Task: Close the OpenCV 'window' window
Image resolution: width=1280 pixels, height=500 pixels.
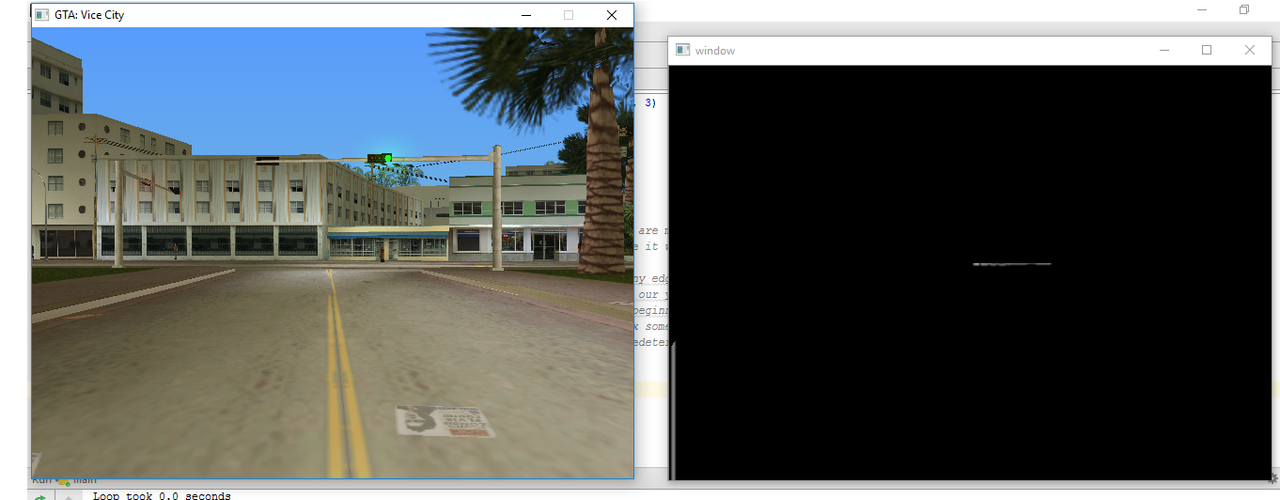Action: (1250, 50)
